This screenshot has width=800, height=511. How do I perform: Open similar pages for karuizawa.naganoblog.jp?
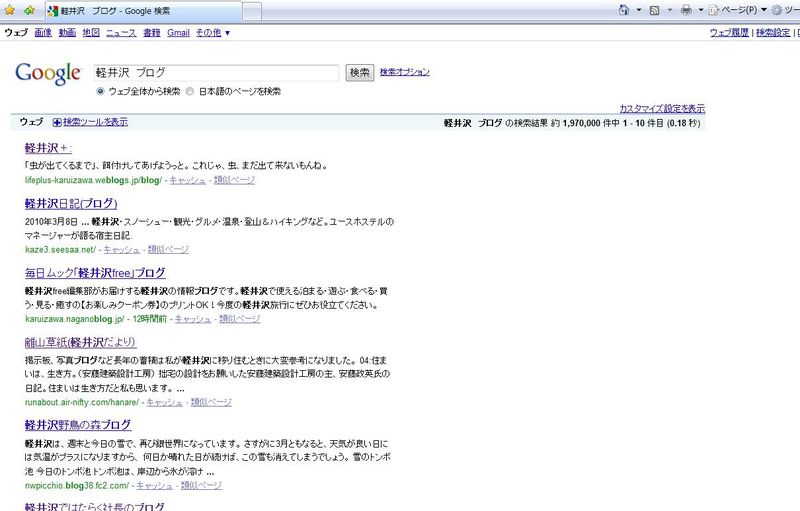pos(240,319)
